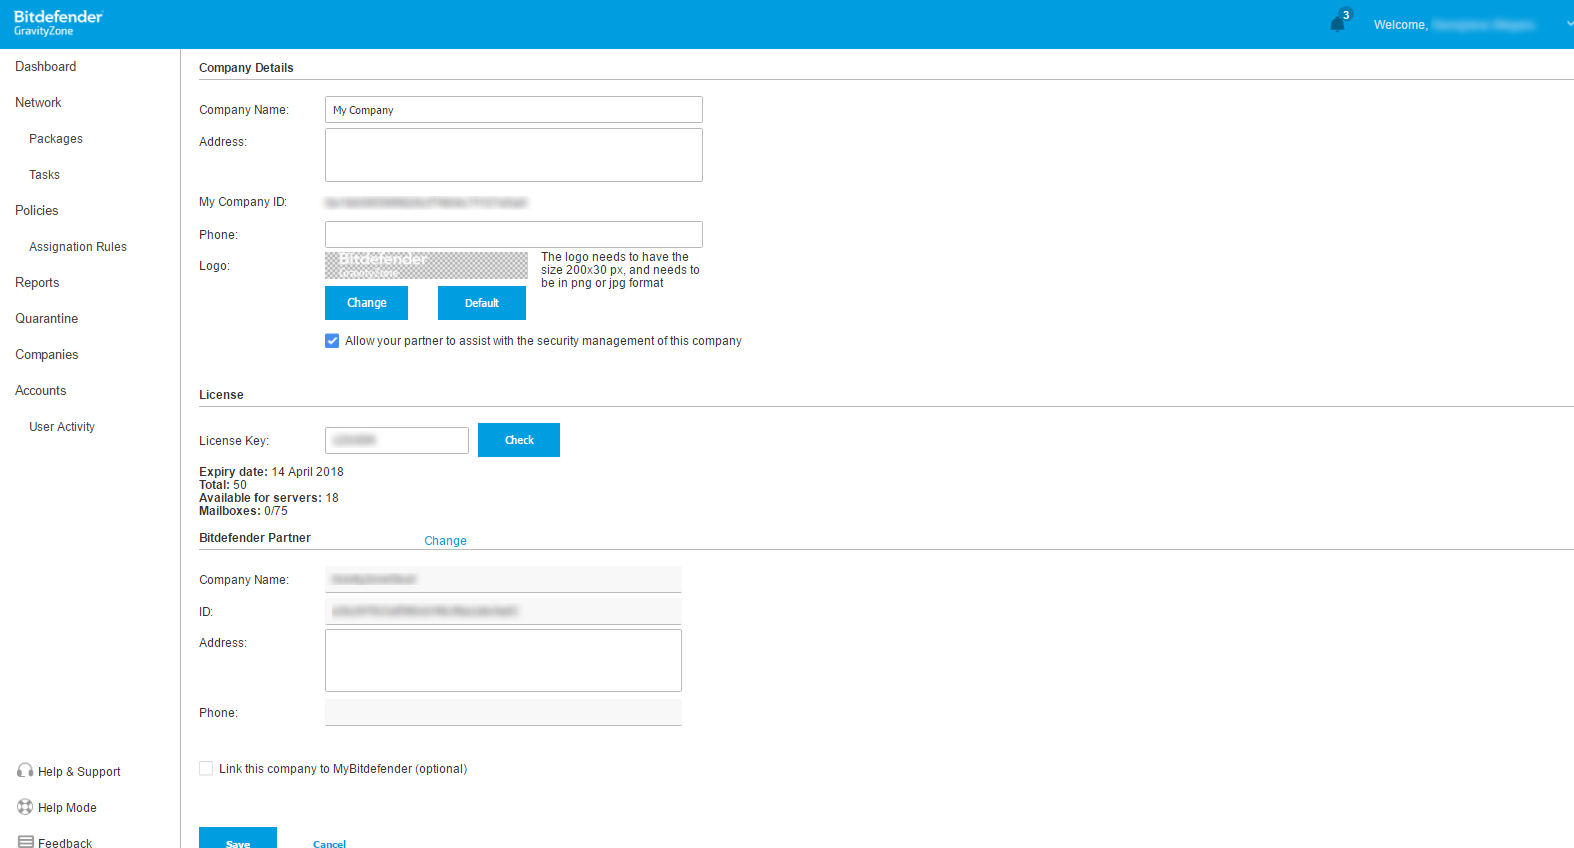Image resolution: width=1574 pixels, height=848 pixels.
Task: Select Assignation Rules submenu item
Action: point(78,247)
